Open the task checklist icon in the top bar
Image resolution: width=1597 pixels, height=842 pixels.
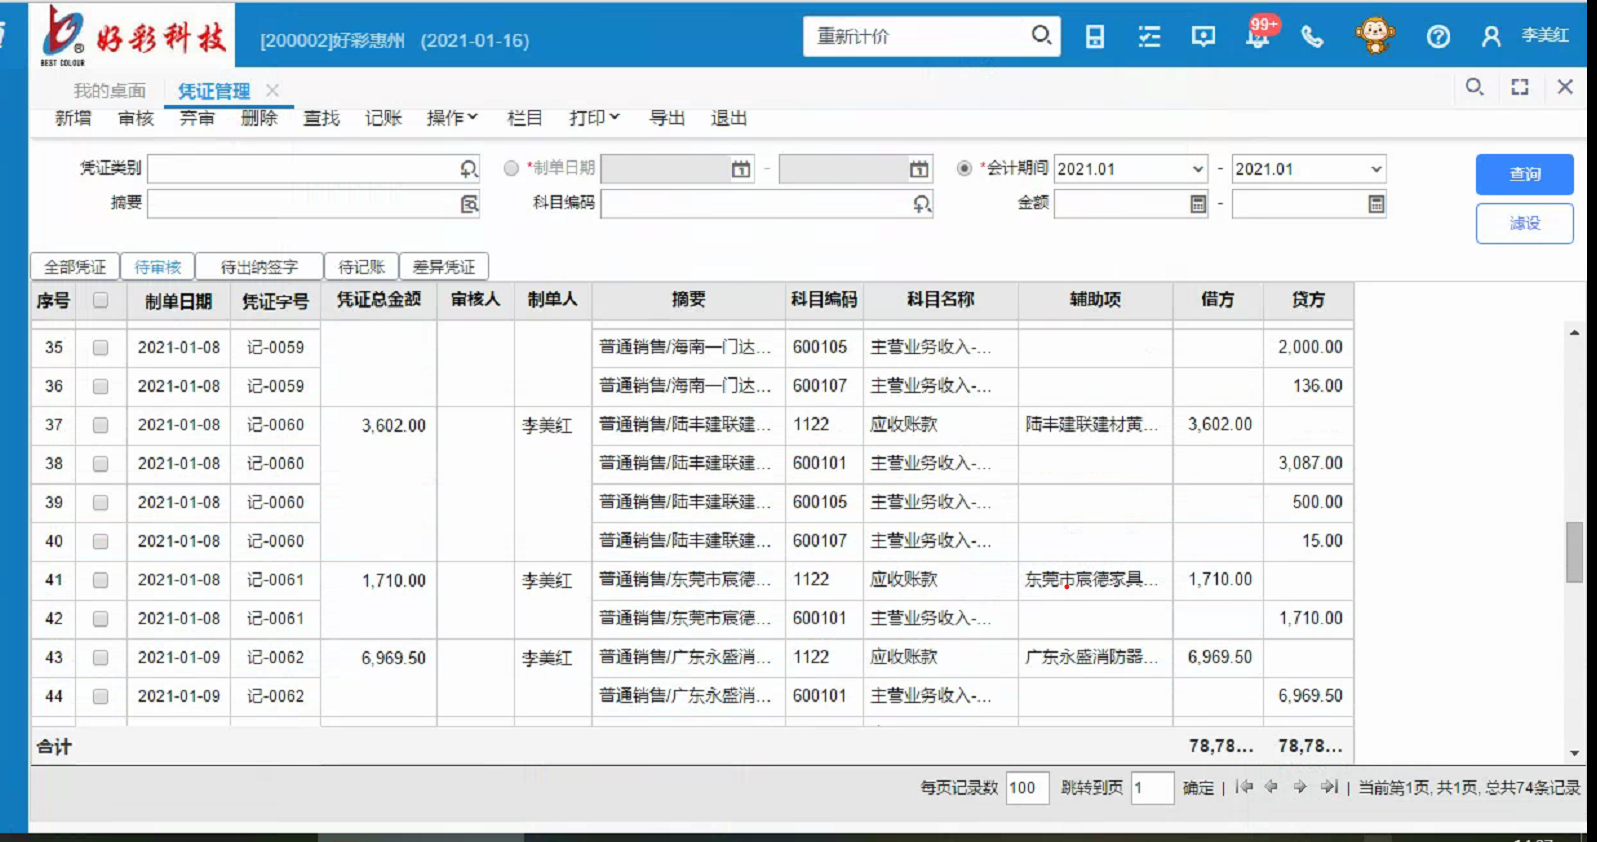[1149, 37]
